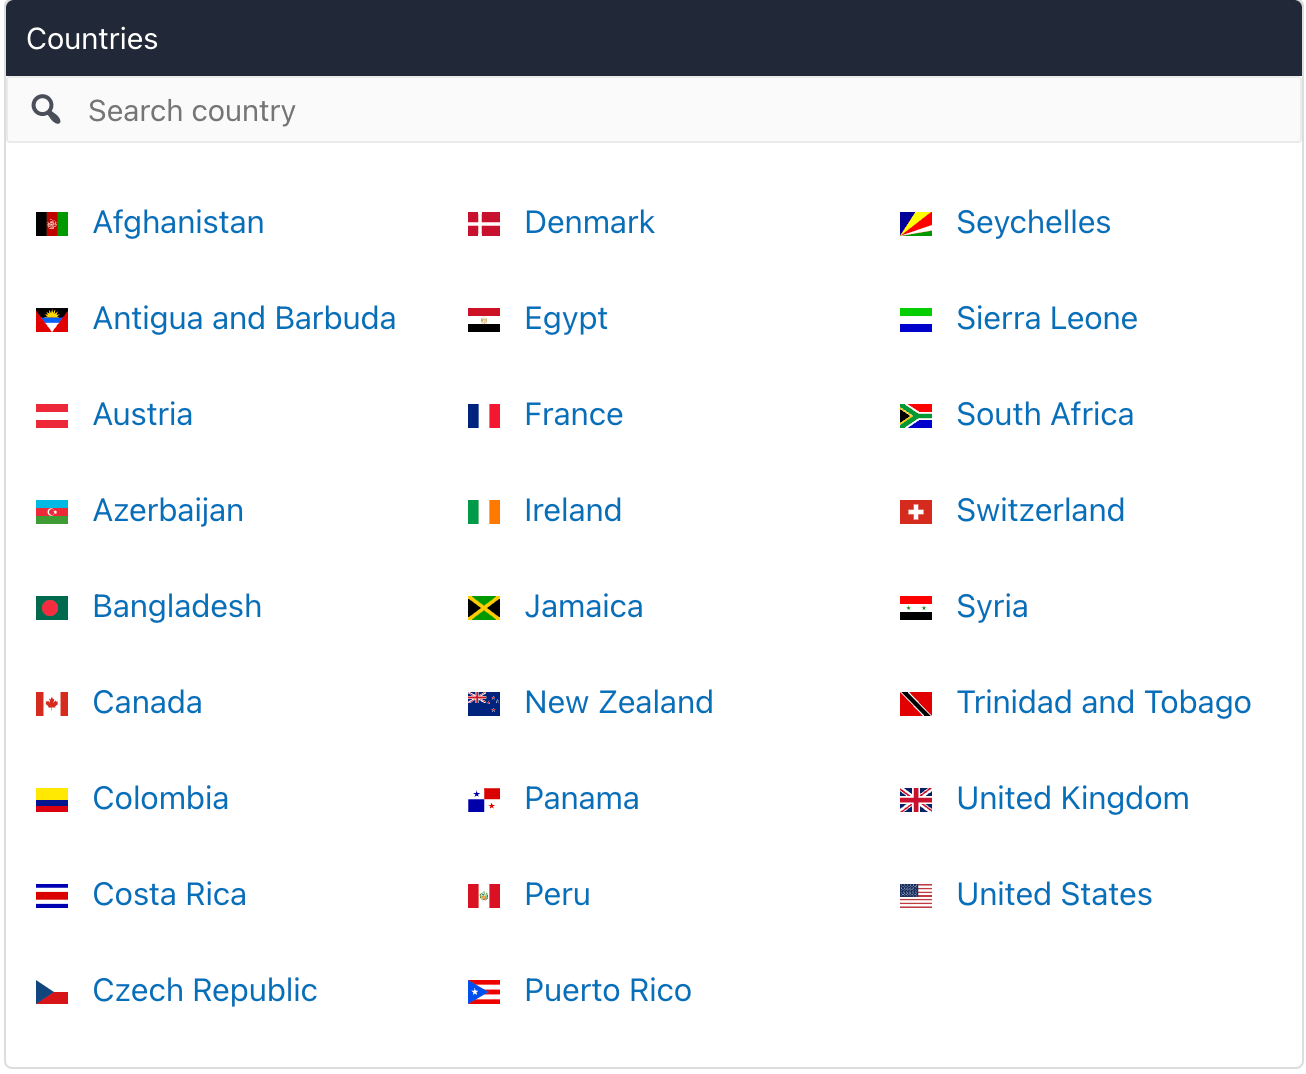Open the Costa Rica link
1306x1074 pixels.
[169, 895]
